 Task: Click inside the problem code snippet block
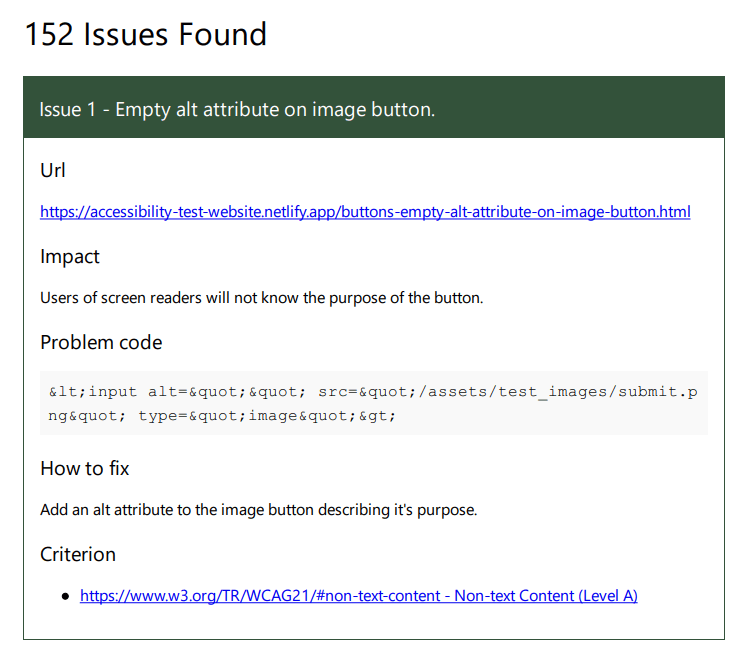tap(373, 403)
